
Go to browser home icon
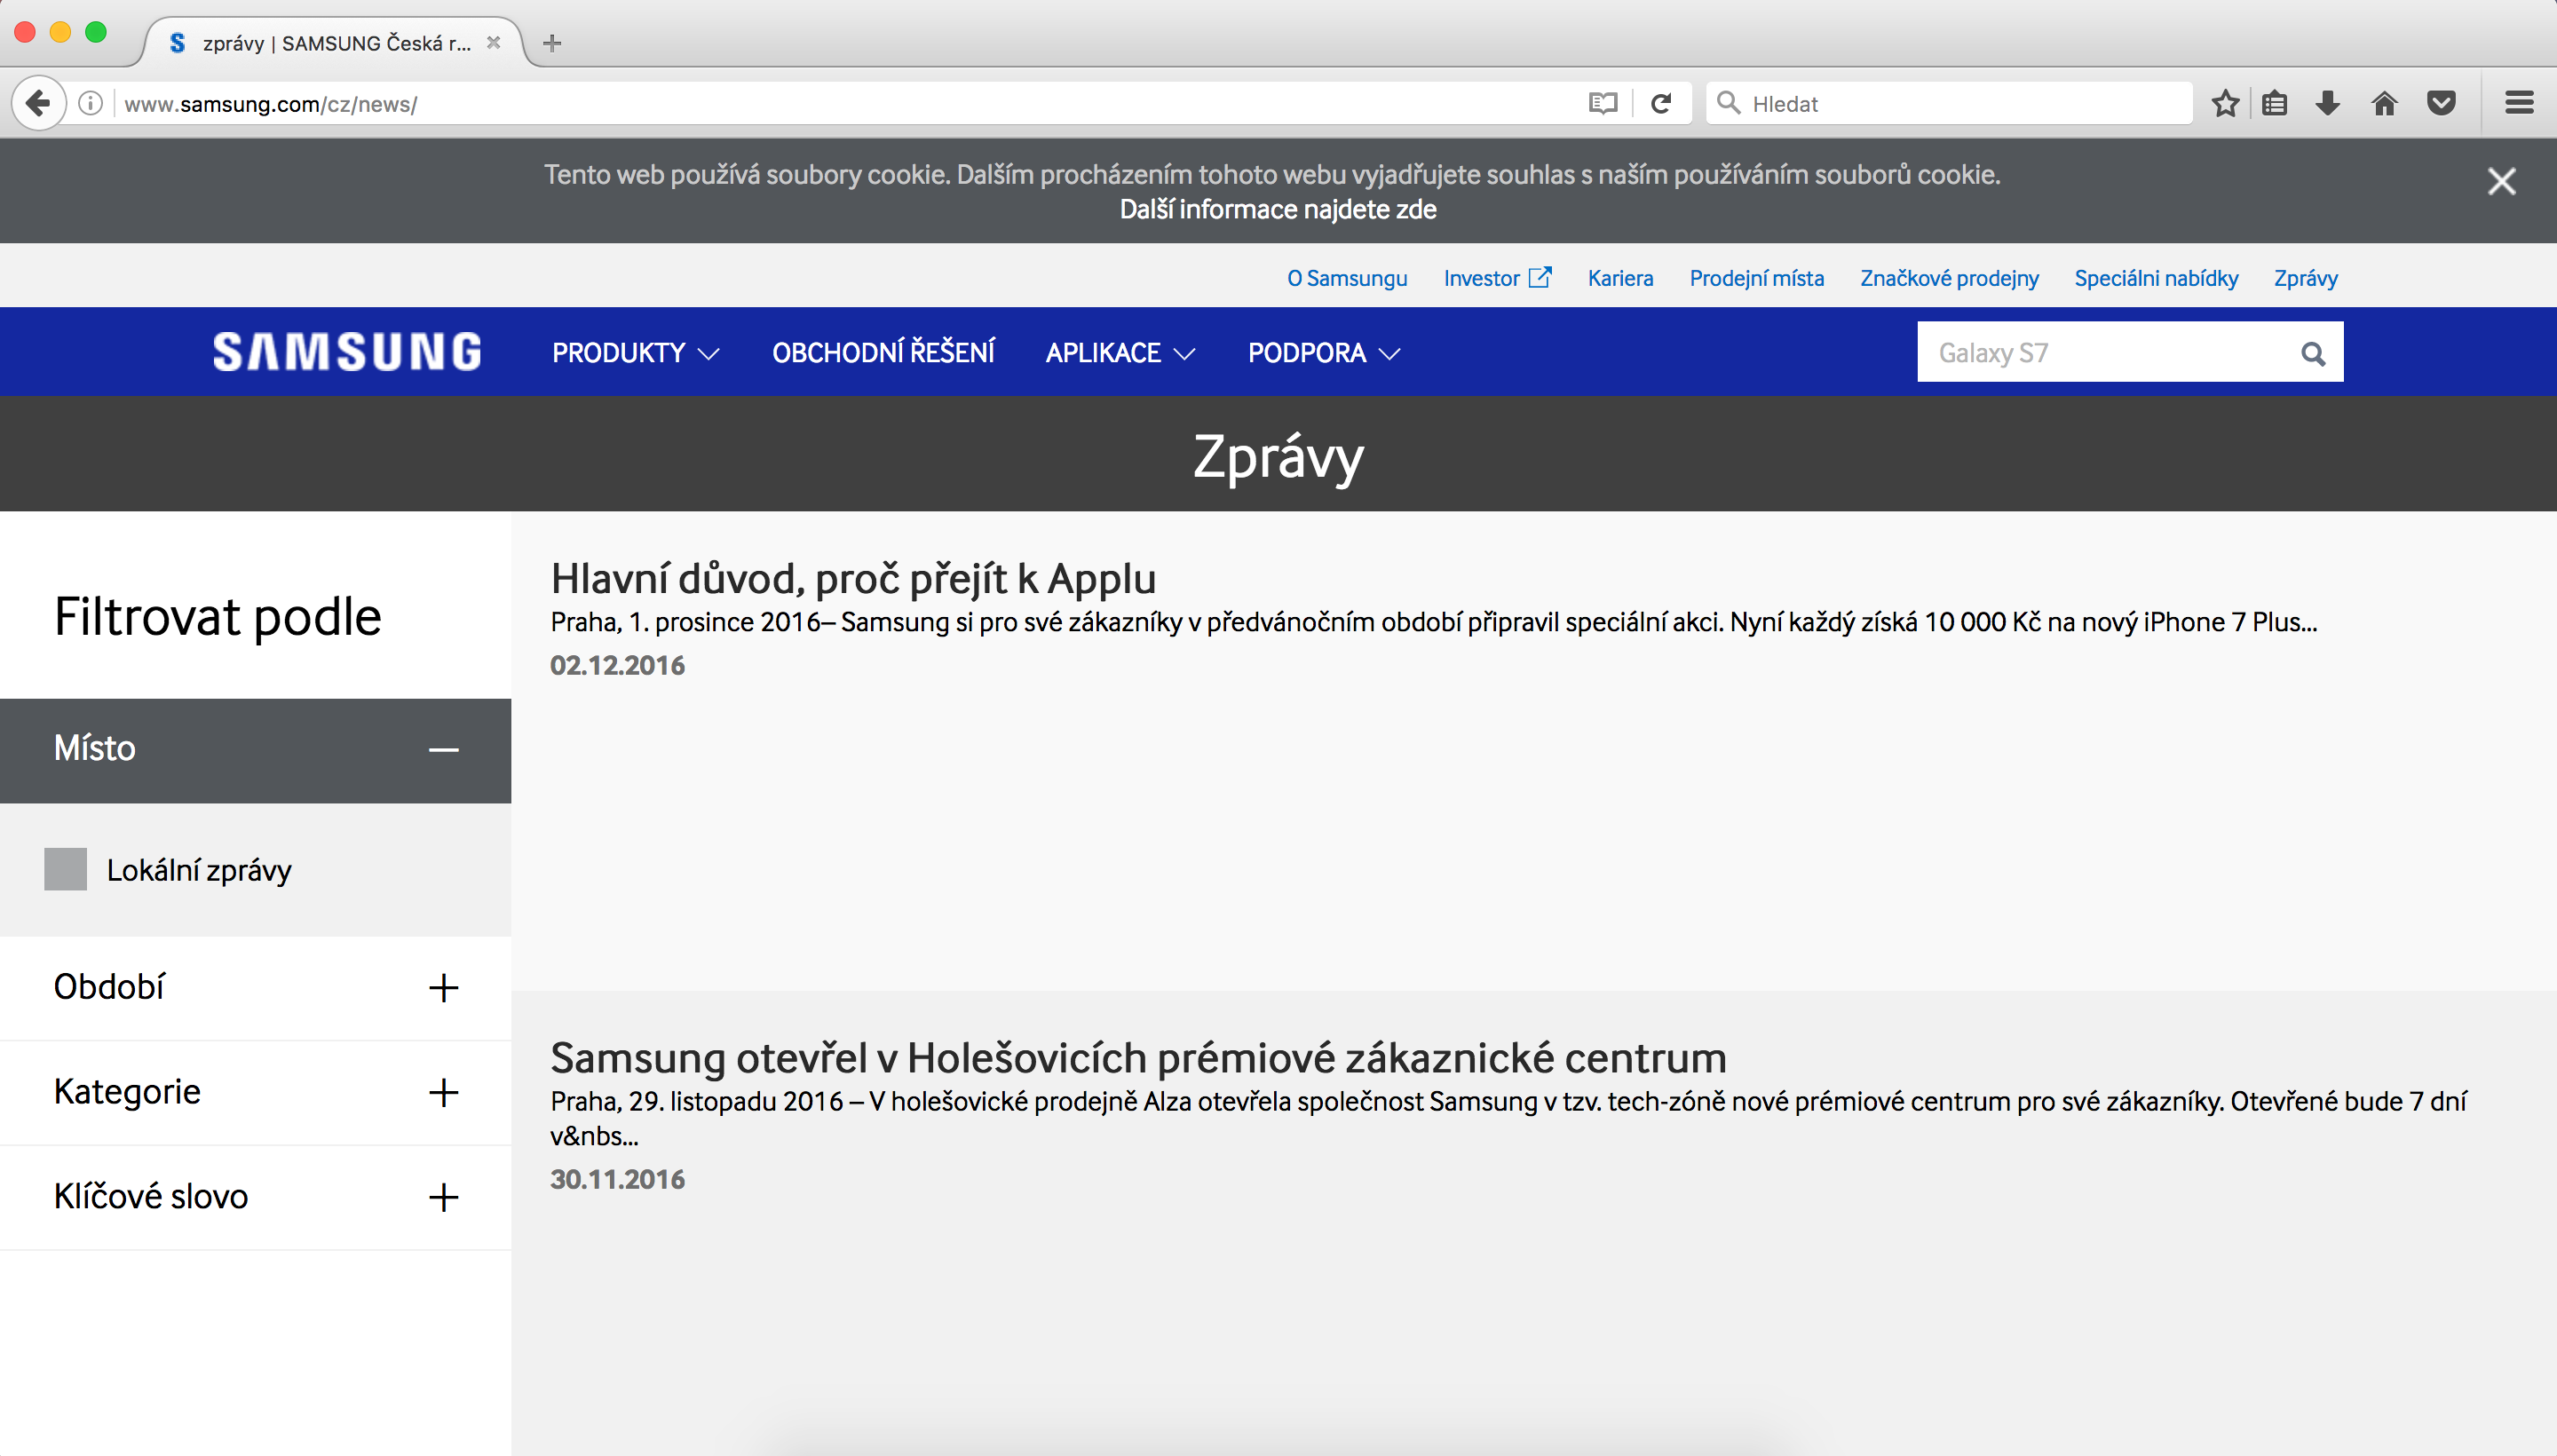(2385, 103)
